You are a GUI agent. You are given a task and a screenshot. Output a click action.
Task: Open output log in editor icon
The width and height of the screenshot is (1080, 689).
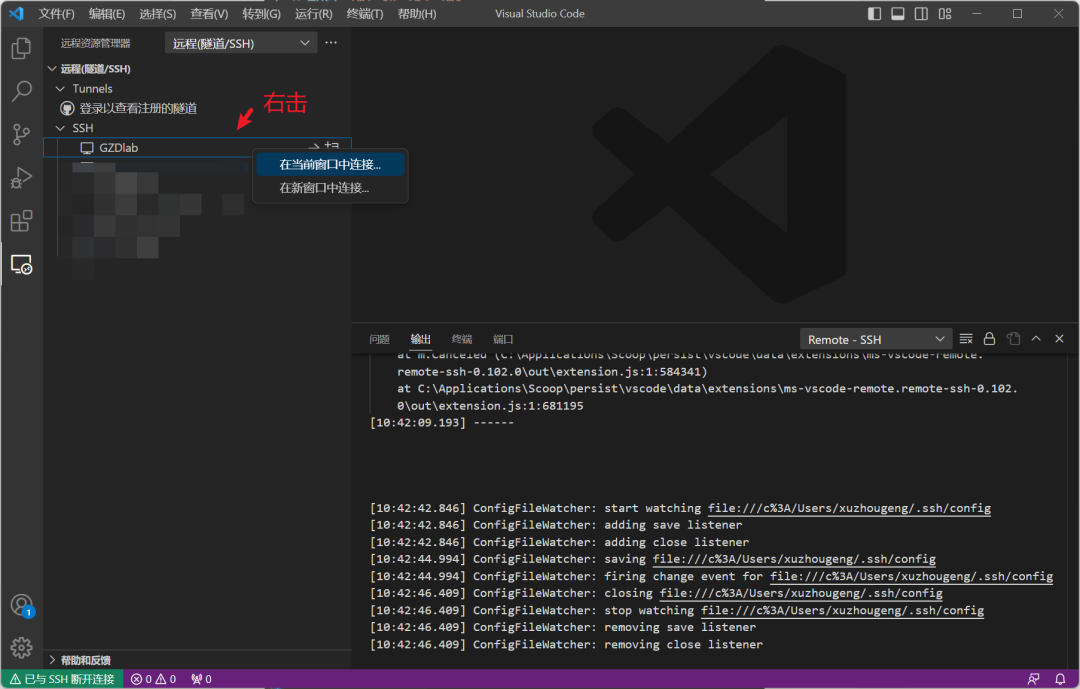pyautogui.click(x=1013, y=339)
